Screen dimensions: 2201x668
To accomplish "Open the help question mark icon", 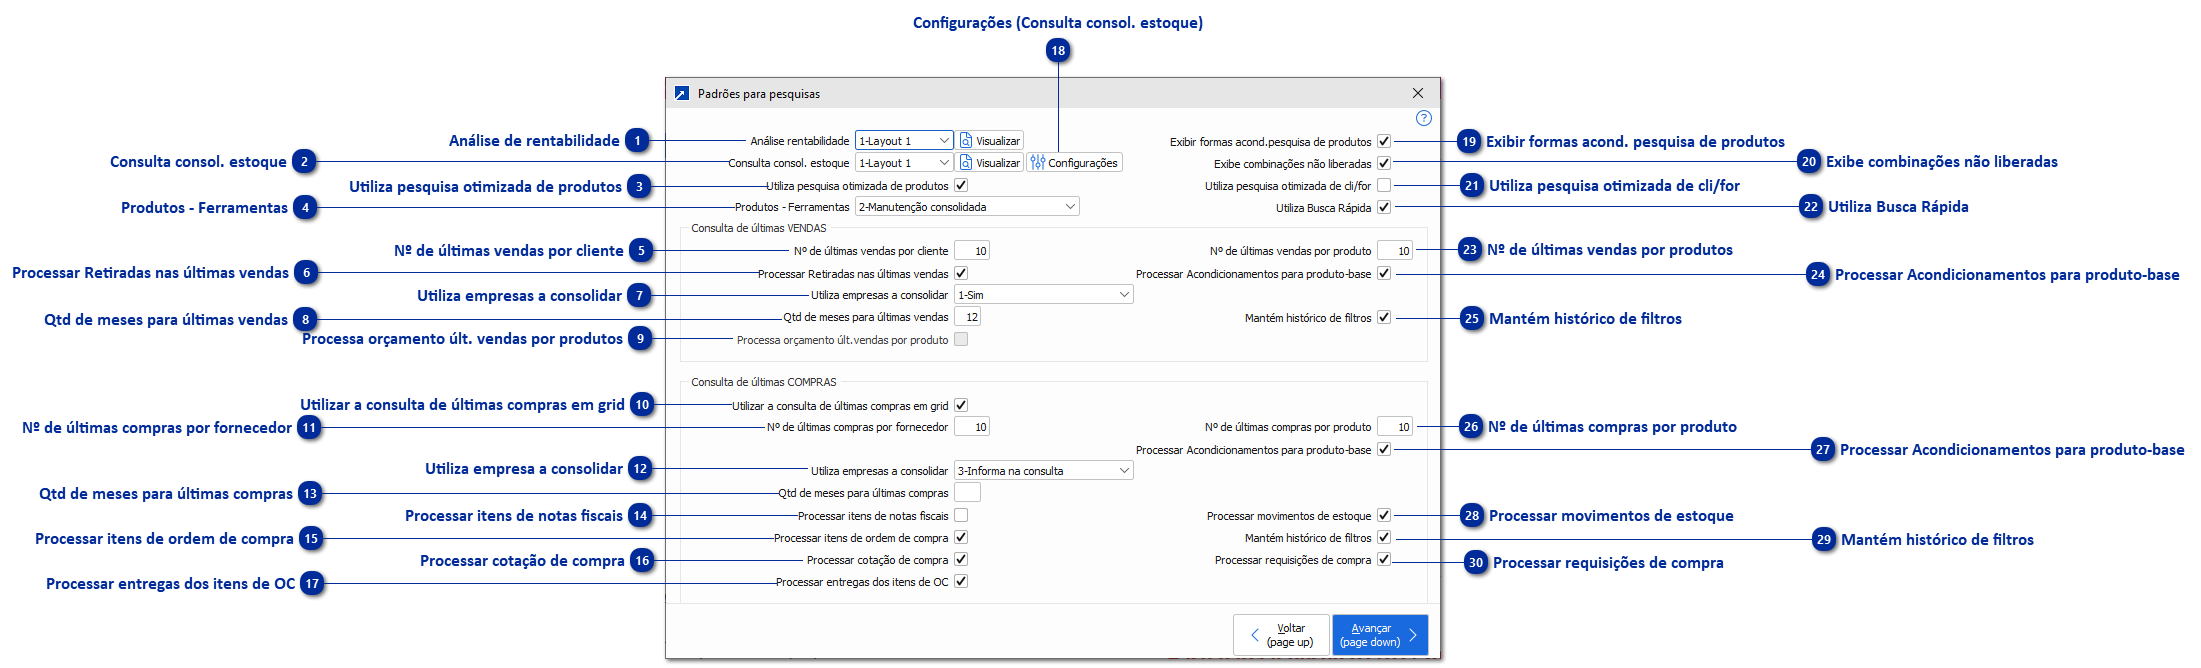I will 1423,118.
